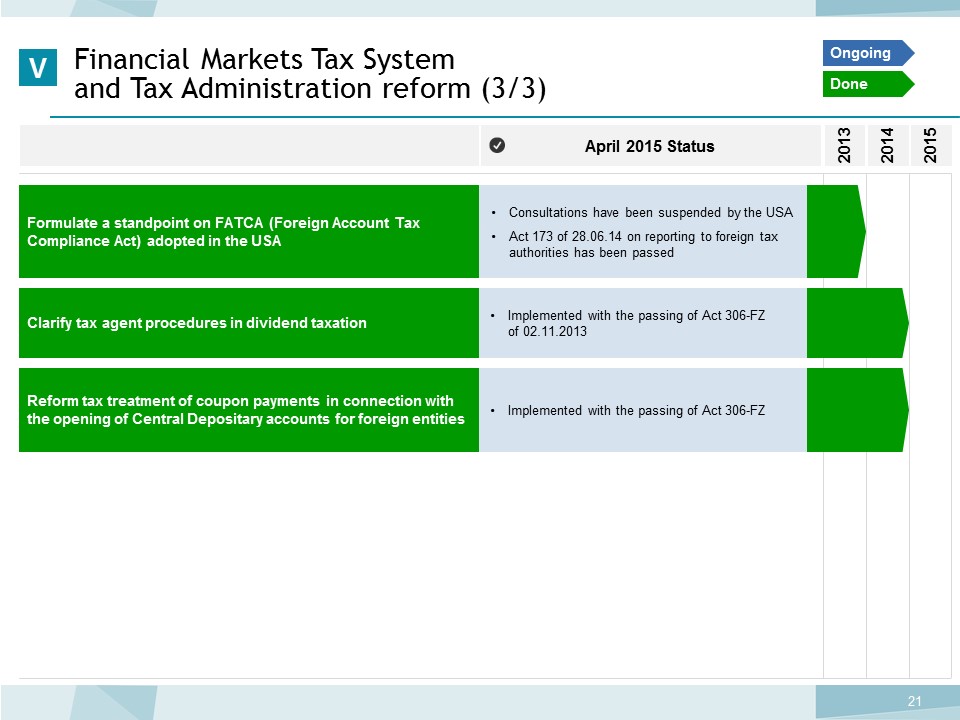Viewport: 960px width, 720px height.
Task: Click the 2013 year column header
Action: pyautogui.click(x=844, y=146)
